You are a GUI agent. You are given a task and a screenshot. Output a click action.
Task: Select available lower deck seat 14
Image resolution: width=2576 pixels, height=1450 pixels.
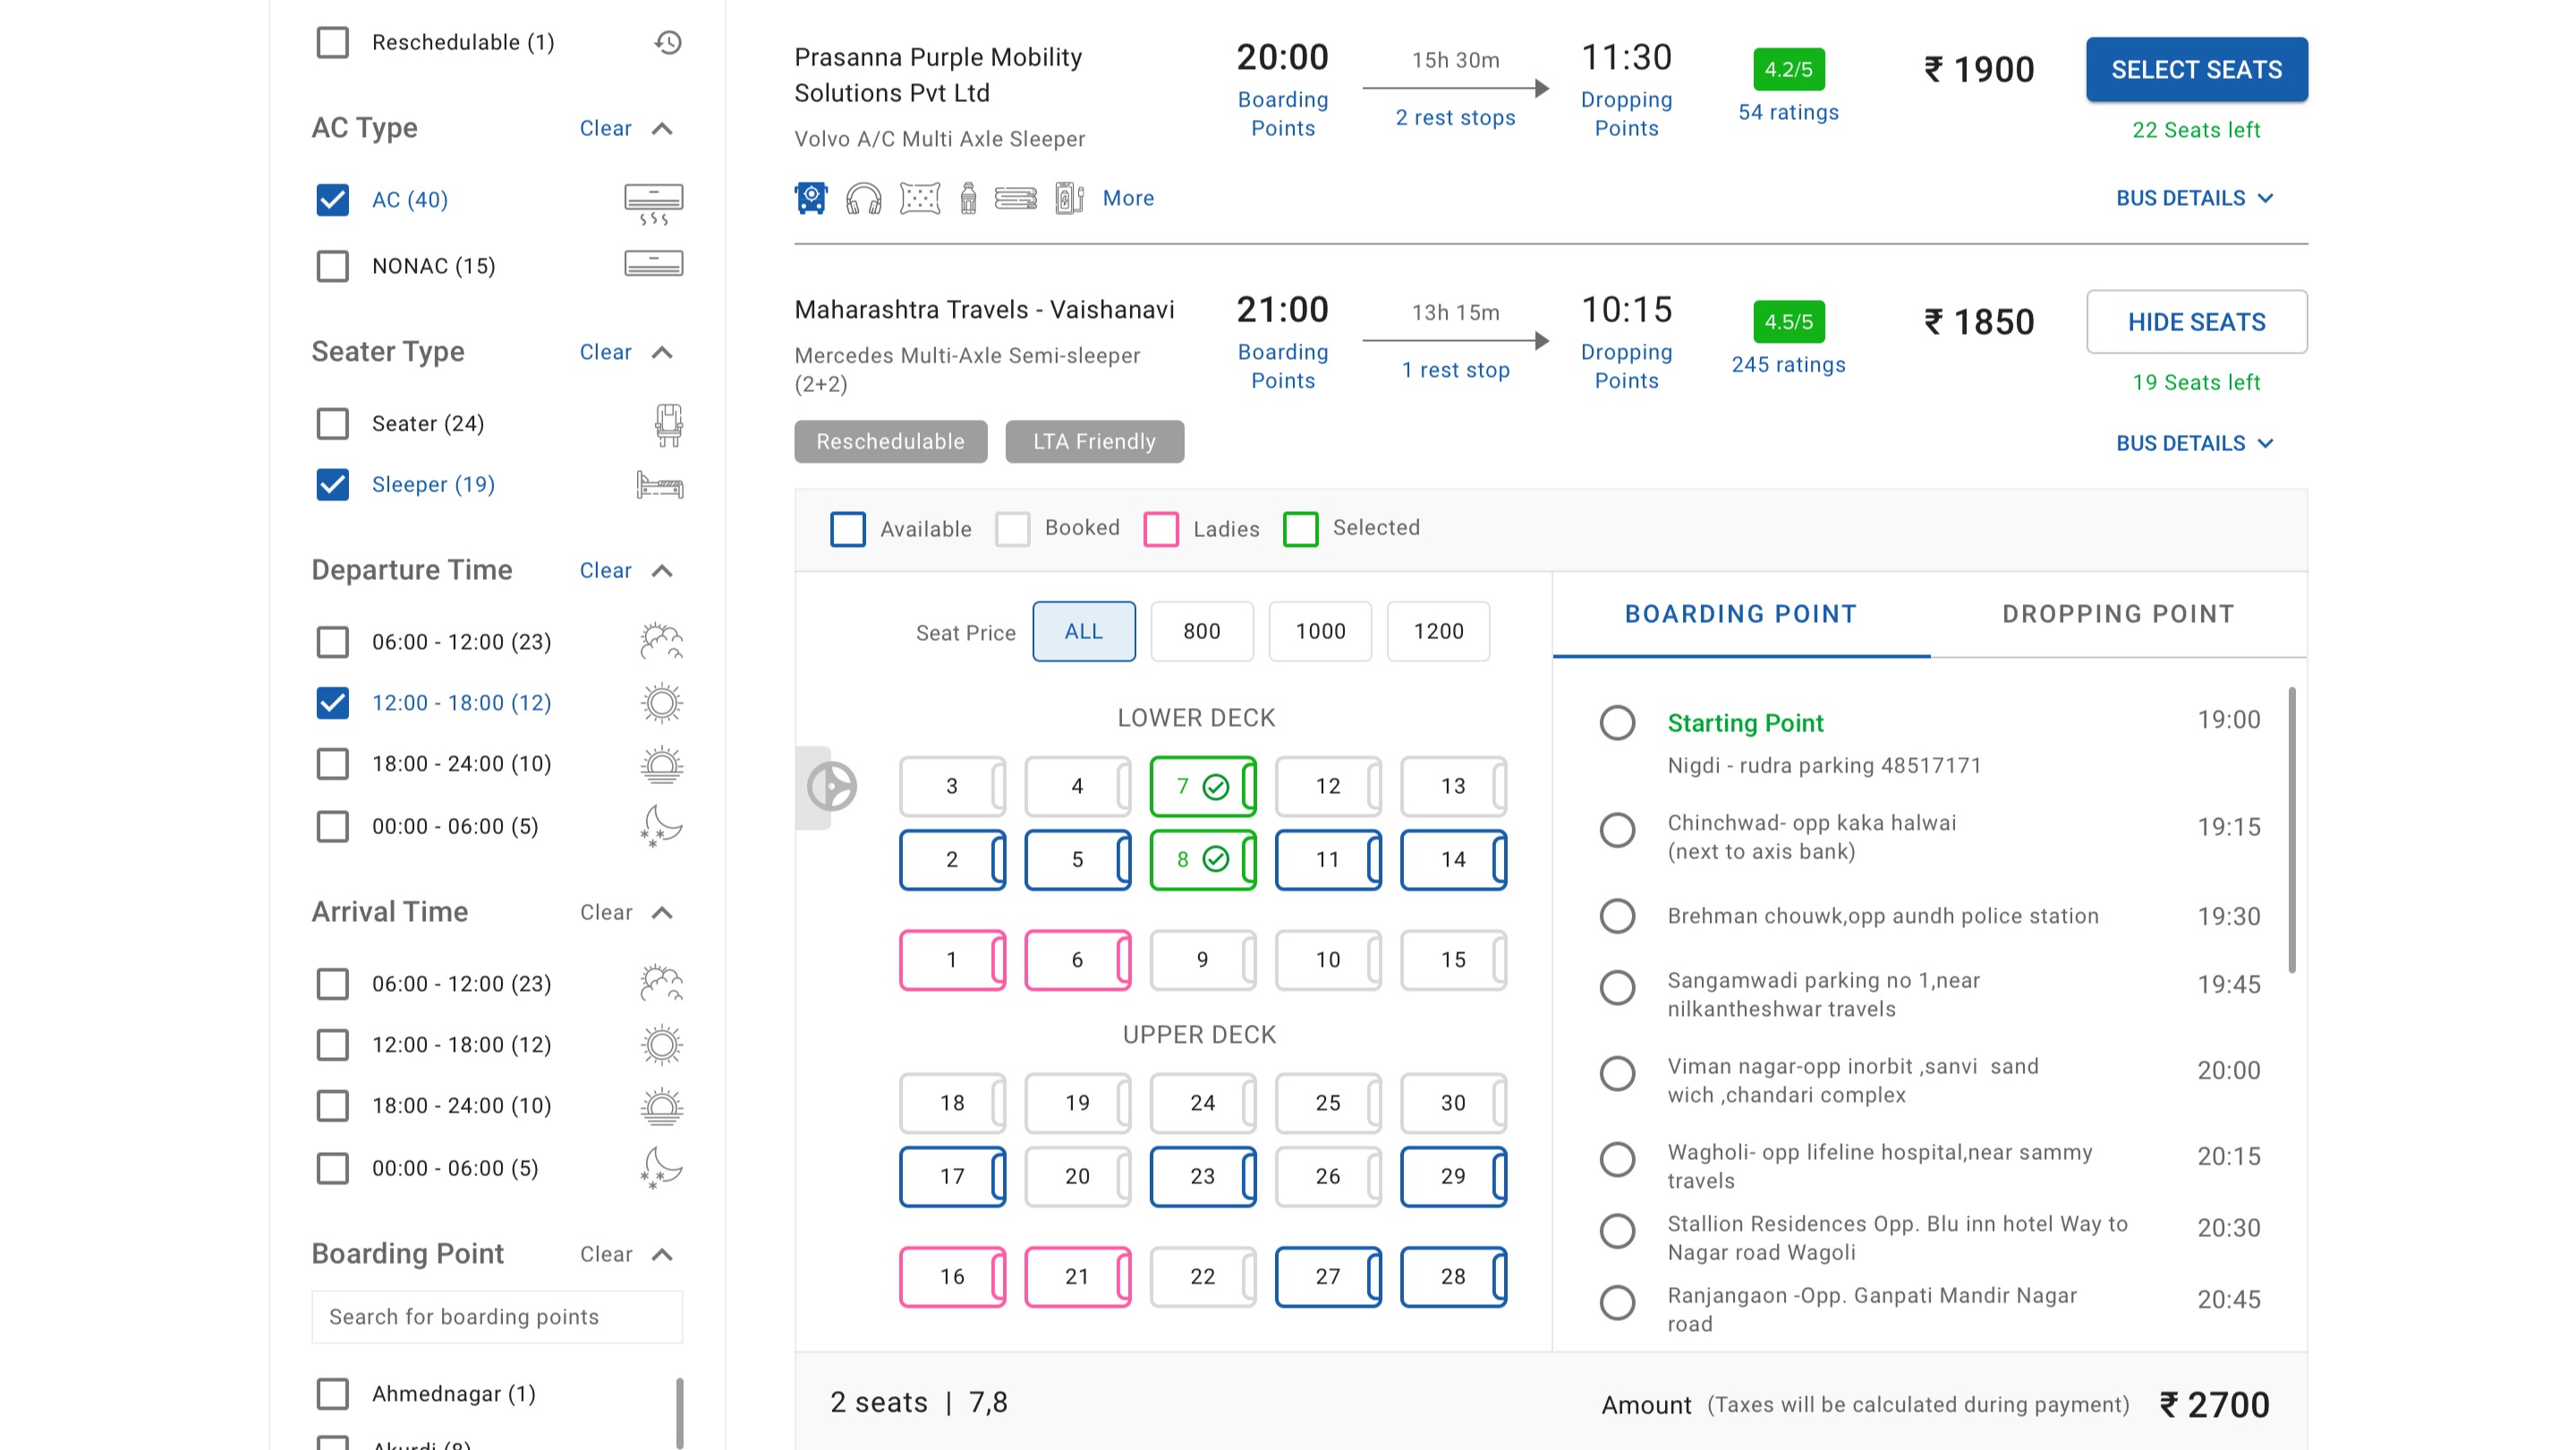click(1452, 860)
